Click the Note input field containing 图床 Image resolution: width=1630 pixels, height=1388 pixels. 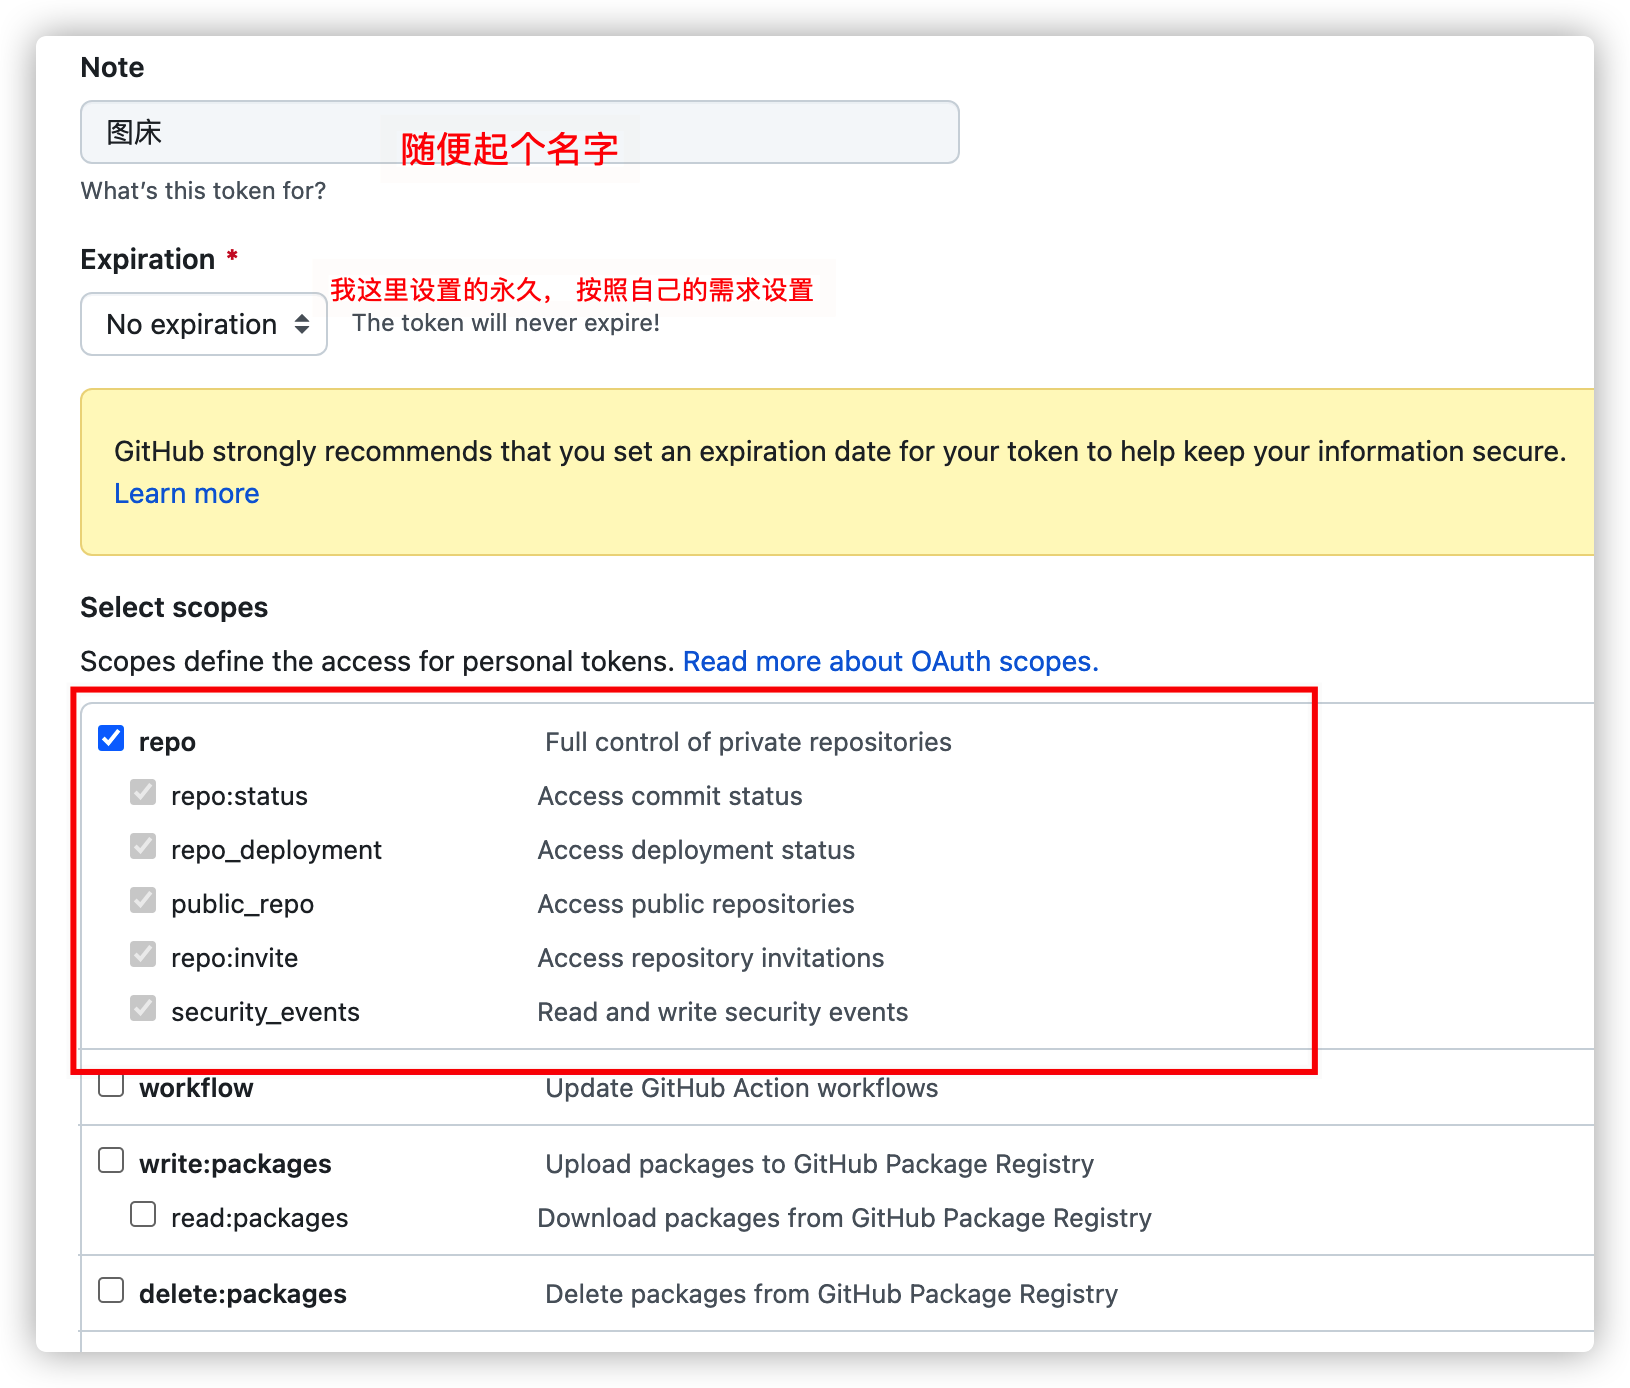click(x=519, y=132)
